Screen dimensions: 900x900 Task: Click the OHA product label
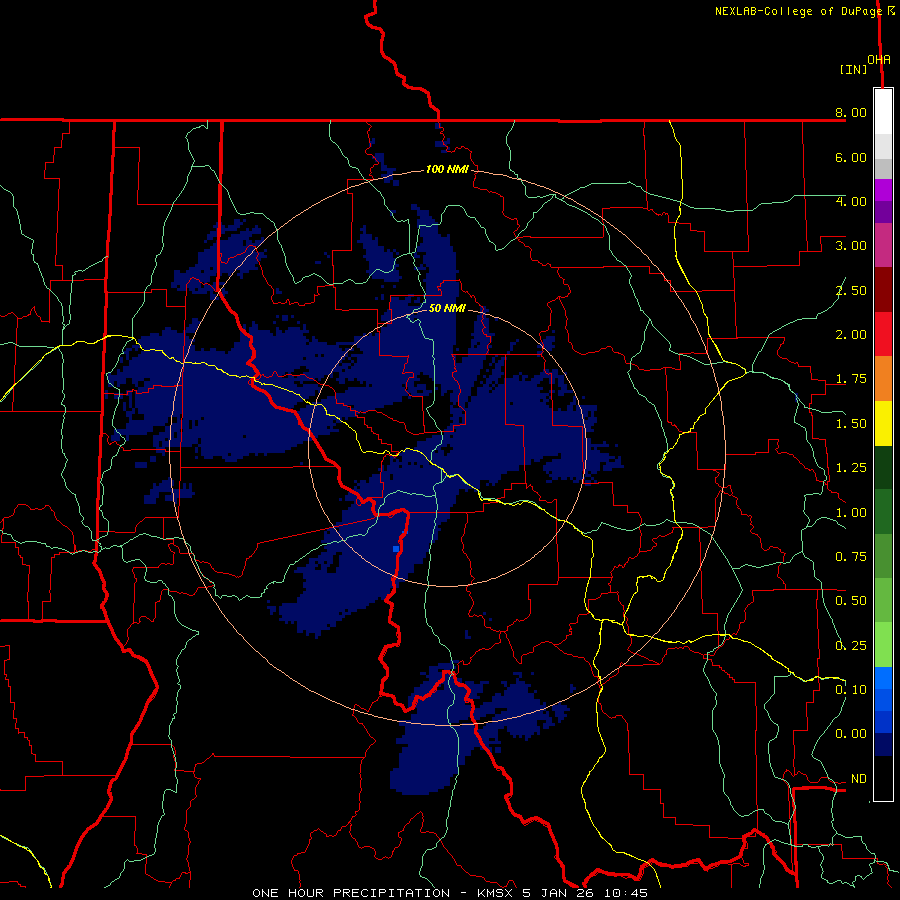click(x=879, y=60)
